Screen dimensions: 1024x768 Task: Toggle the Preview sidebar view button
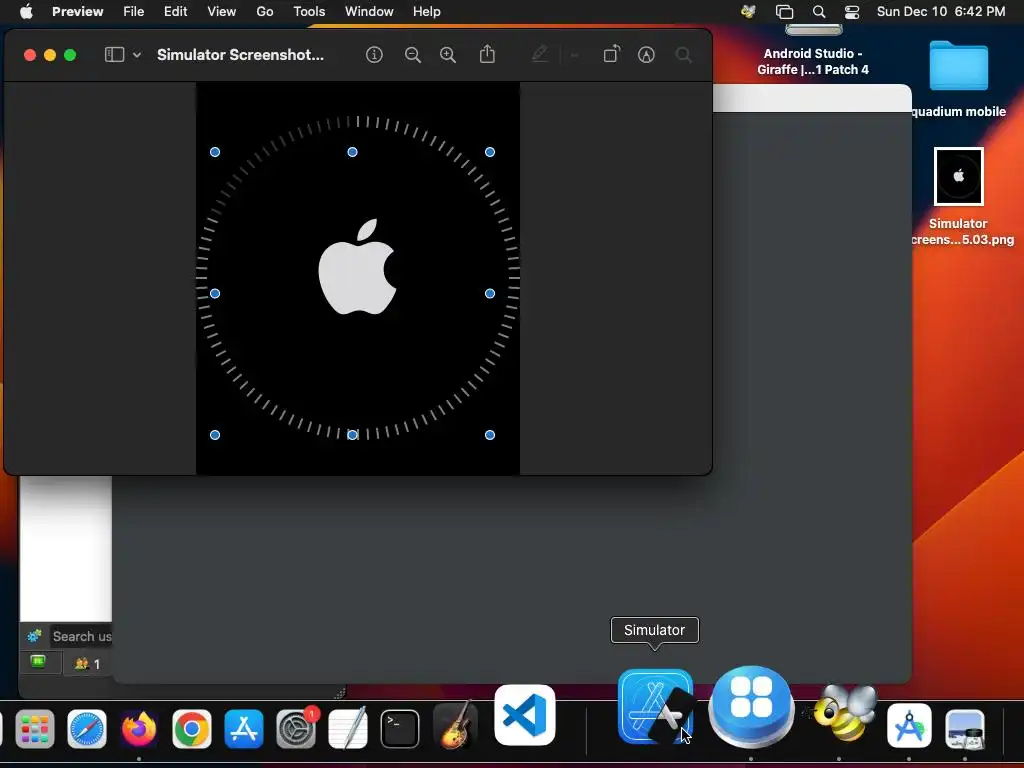(114, 55)
